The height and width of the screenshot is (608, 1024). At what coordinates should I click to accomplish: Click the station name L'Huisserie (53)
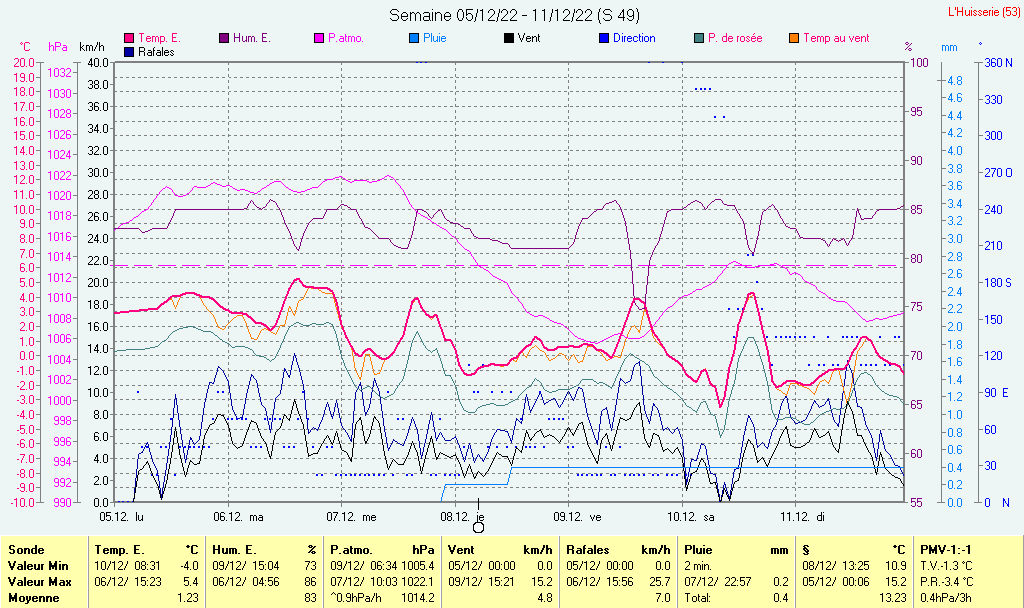click(x=984, y=12)
